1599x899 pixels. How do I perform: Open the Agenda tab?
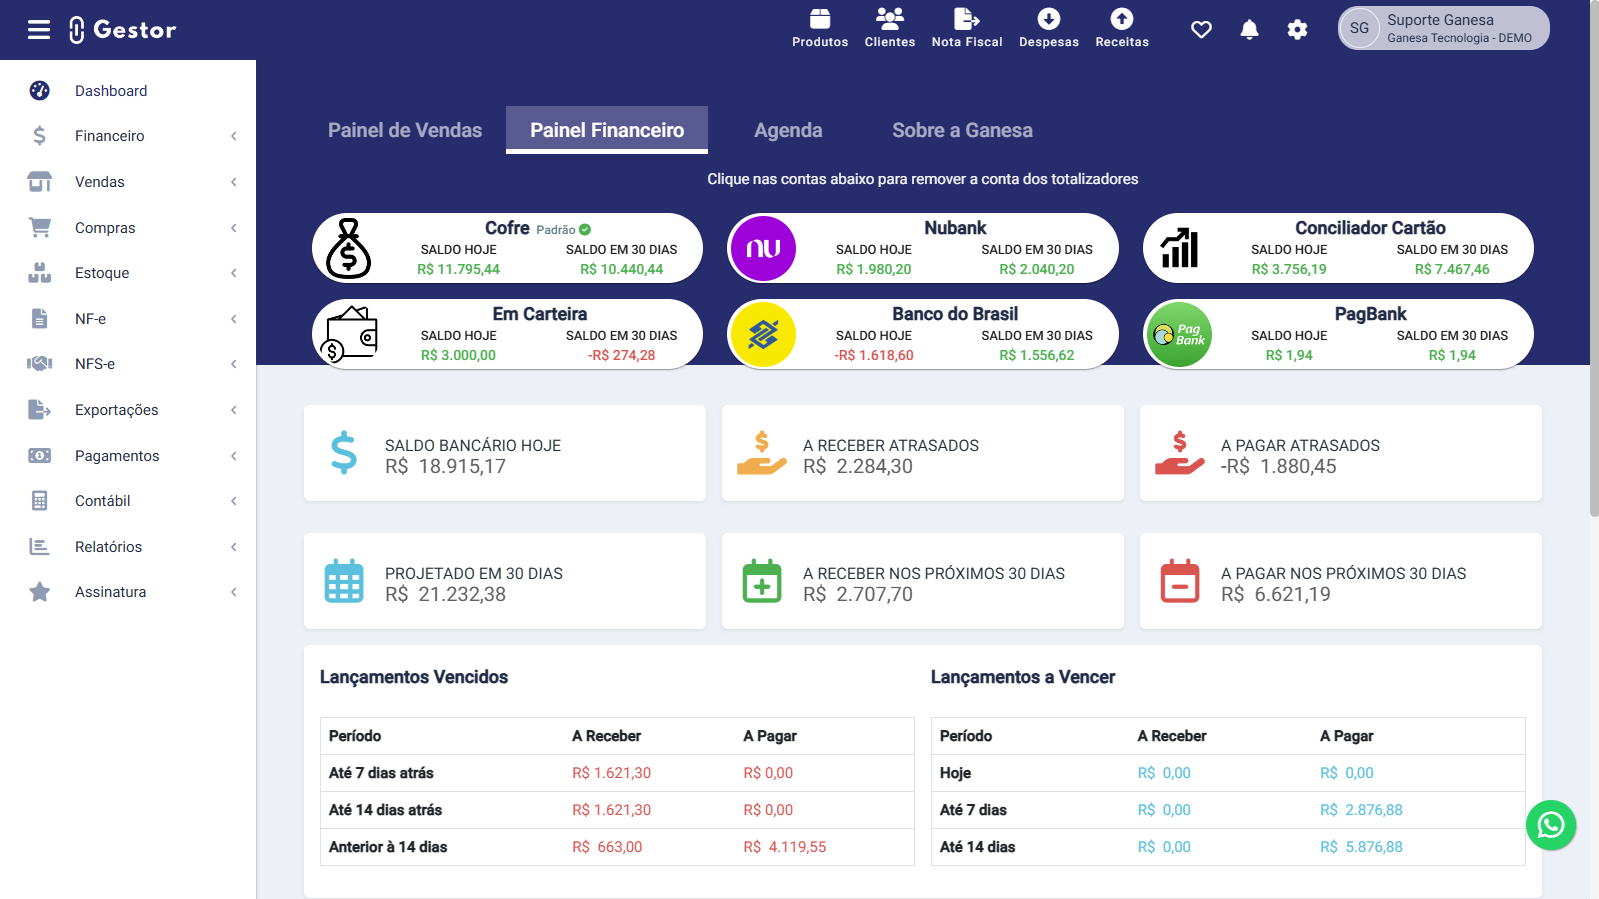788,130
